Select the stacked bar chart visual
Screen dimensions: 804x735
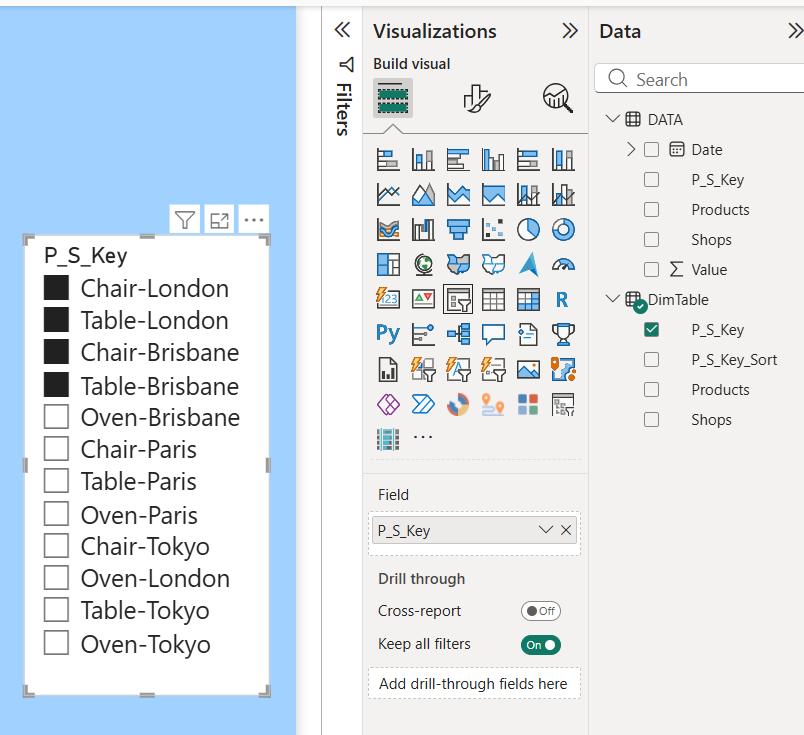pos(388,160)
